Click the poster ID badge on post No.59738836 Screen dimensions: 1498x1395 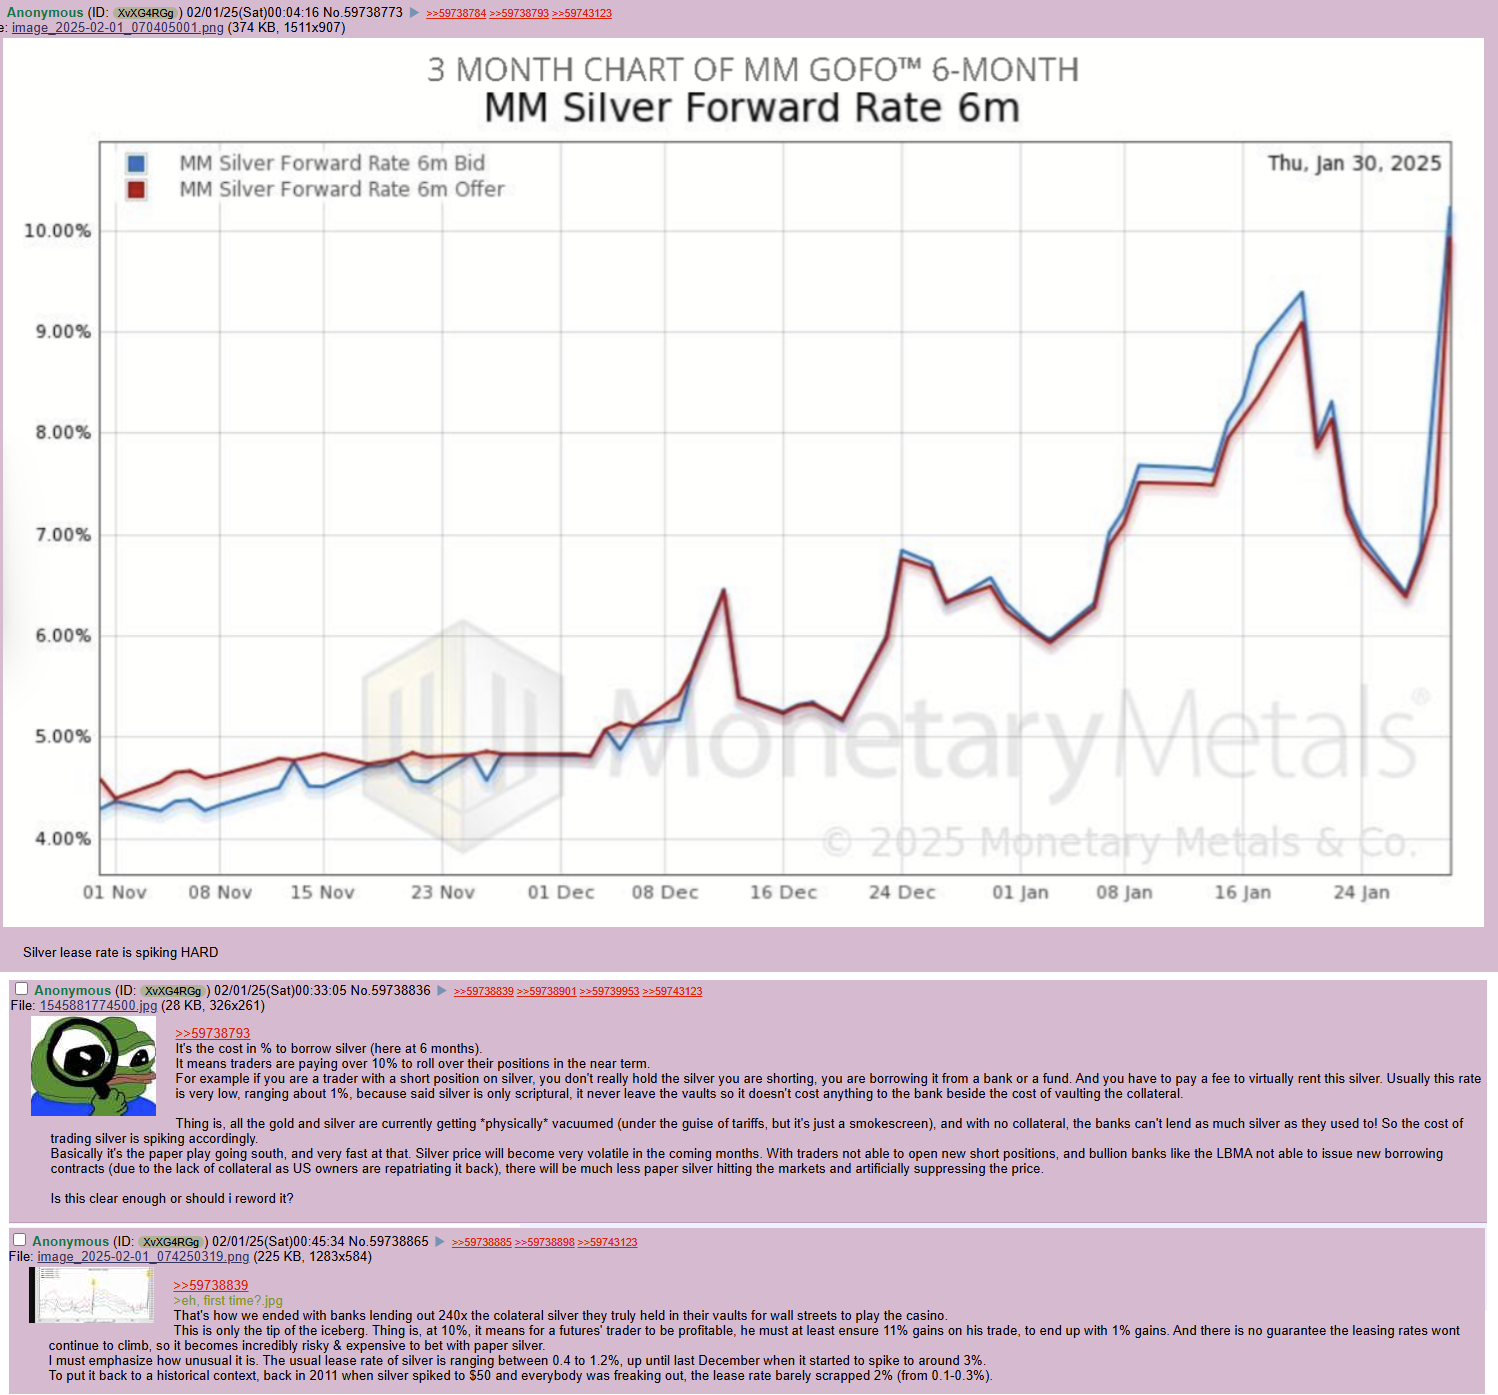[x=174, y=992]
